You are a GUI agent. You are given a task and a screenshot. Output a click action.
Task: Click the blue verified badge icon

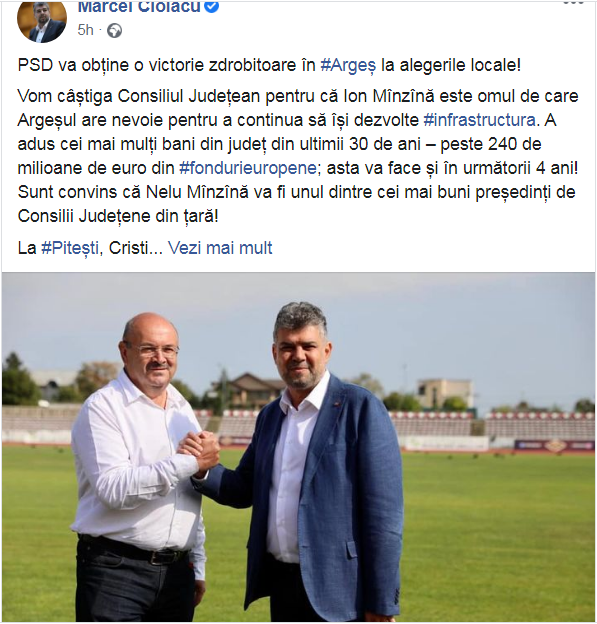[213, 6]
